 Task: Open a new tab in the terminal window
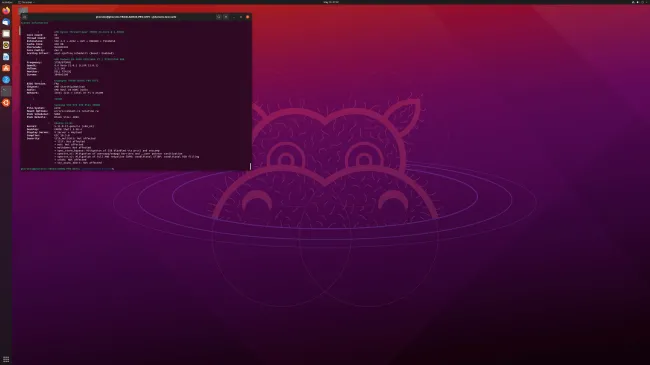(24, 17)
